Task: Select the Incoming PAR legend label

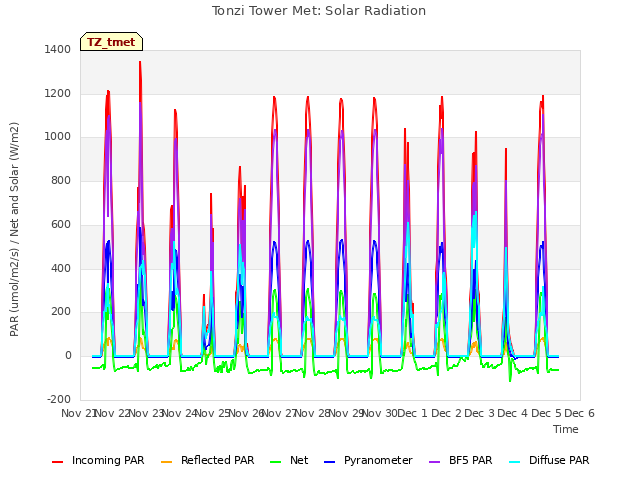Action: [x=108, y=460]
